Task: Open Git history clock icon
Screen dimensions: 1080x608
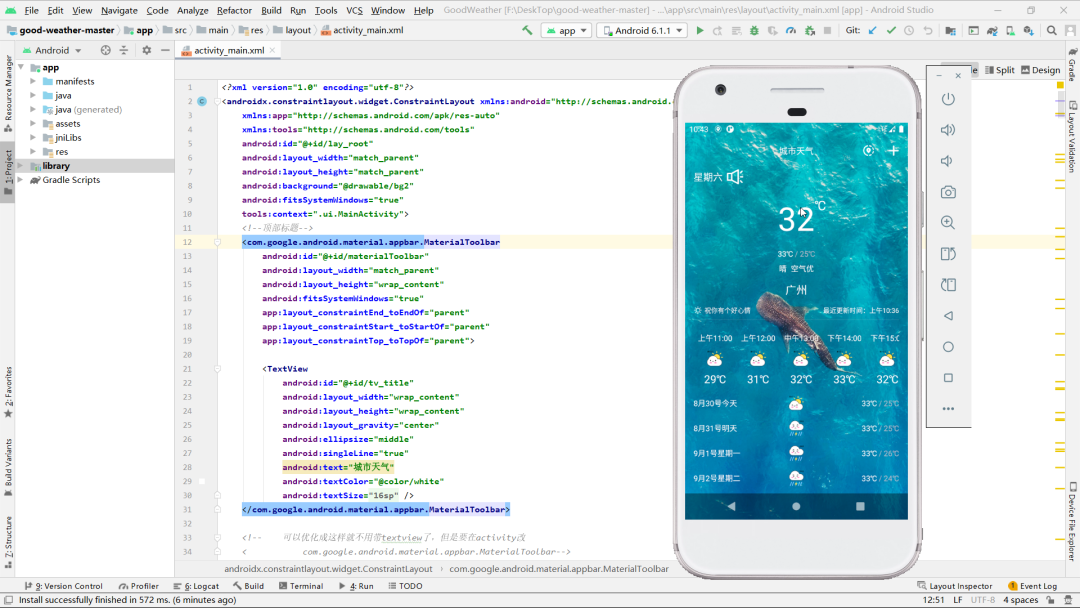Action: pos(909,30)
